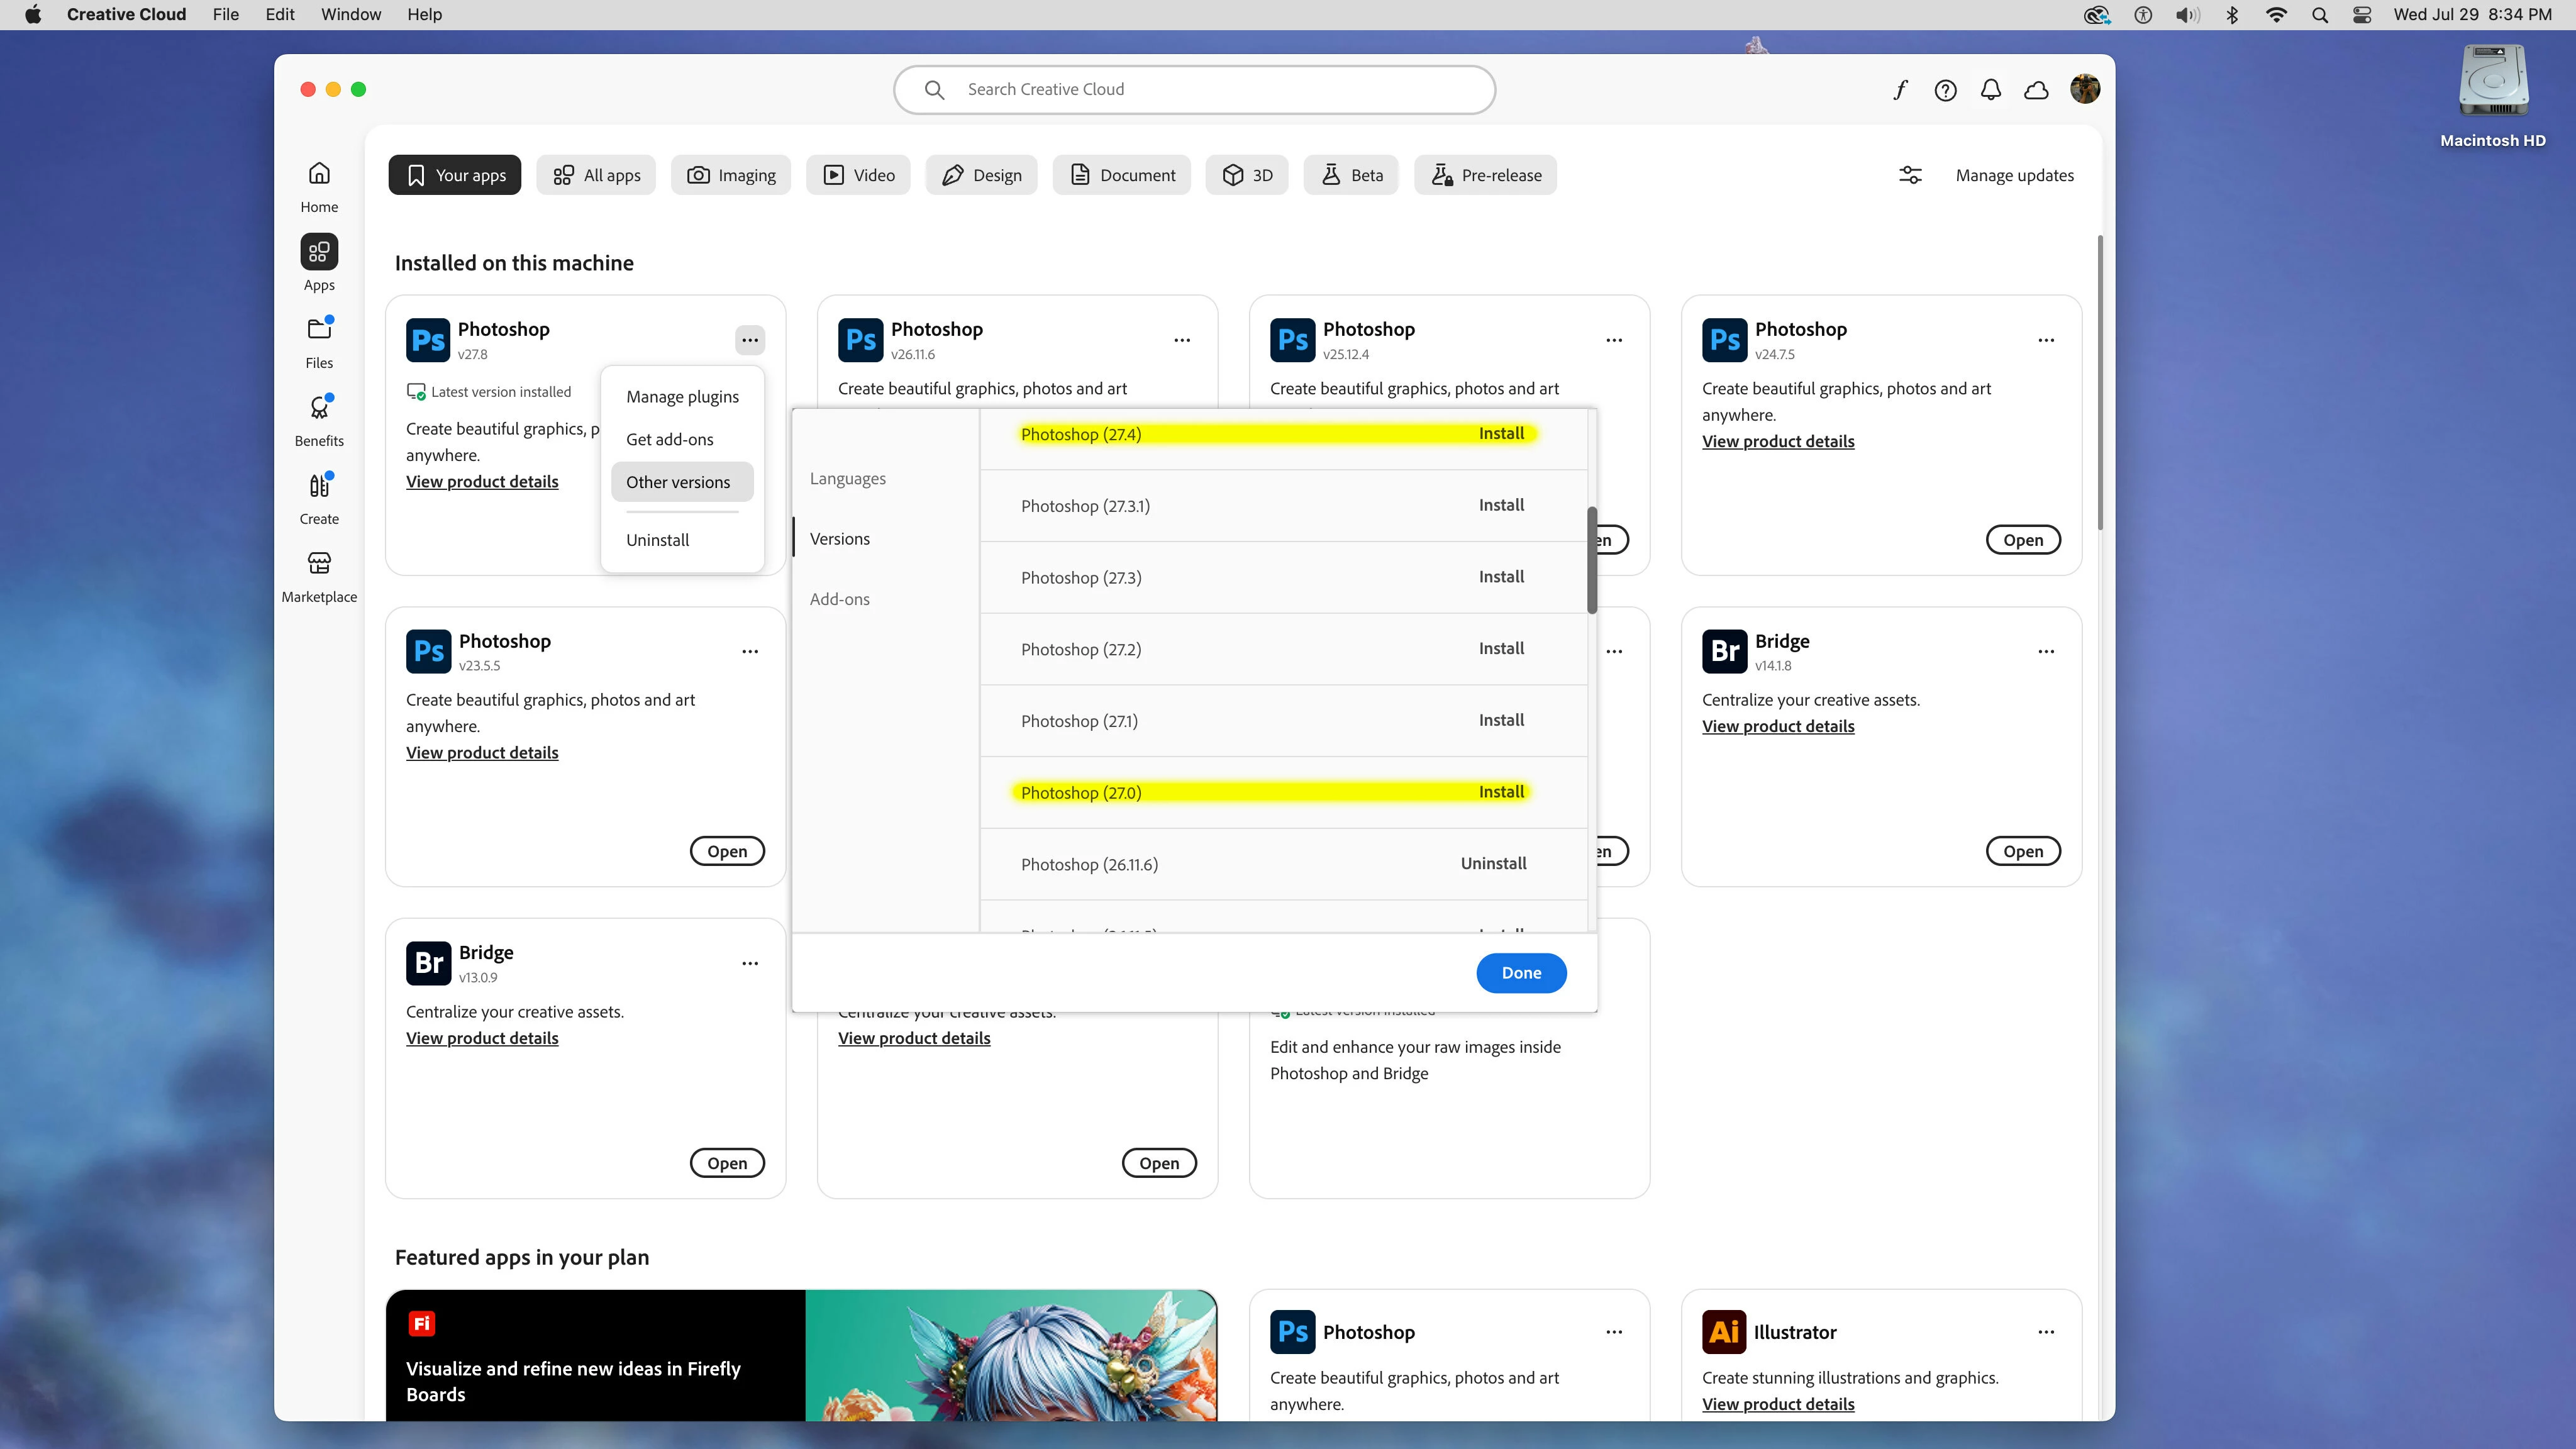
Task: Open more options for Photoshop v23.5.5
Action: [750, 651]
